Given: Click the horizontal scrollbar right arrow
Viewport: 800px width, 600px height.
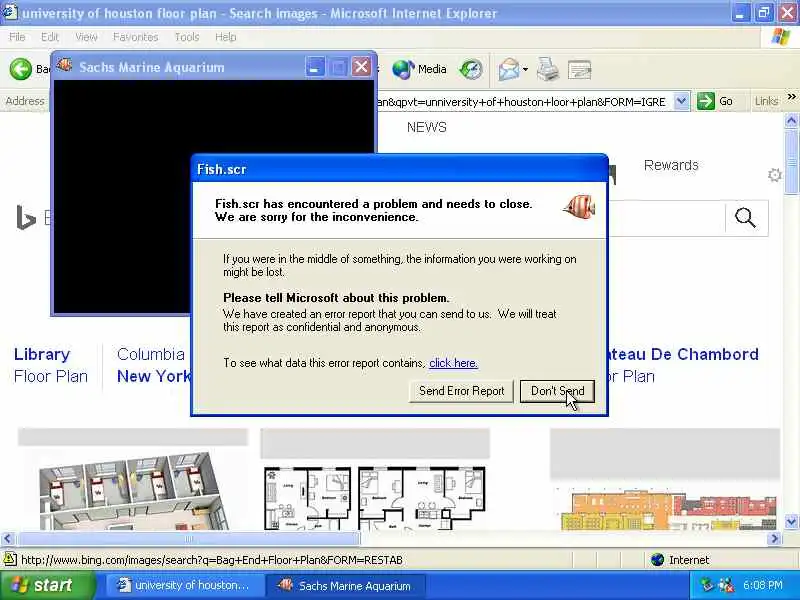Looking at the screenshot, I should tap(775, 538).
